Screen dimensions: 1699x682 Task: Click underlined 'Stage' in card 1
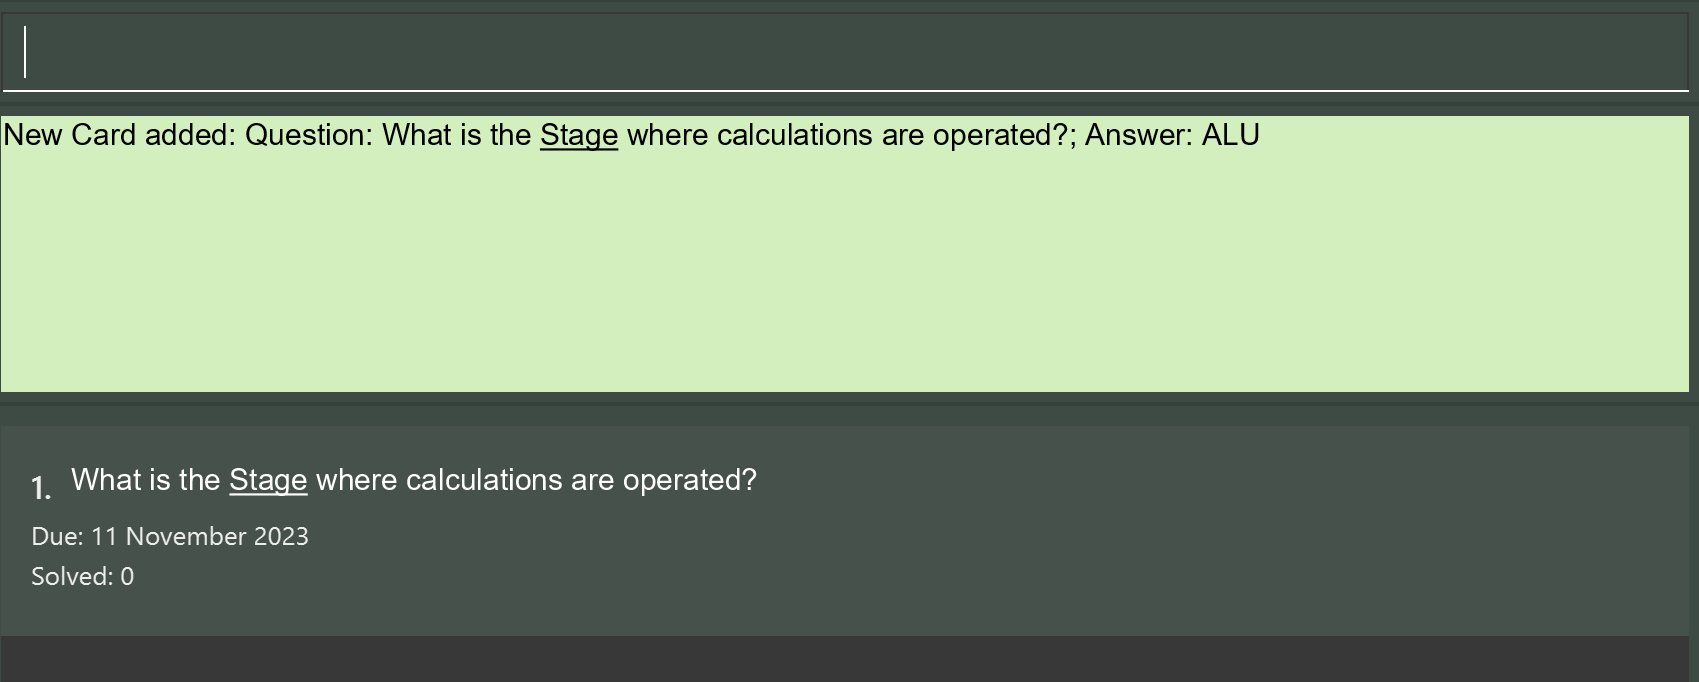(268, 481)
